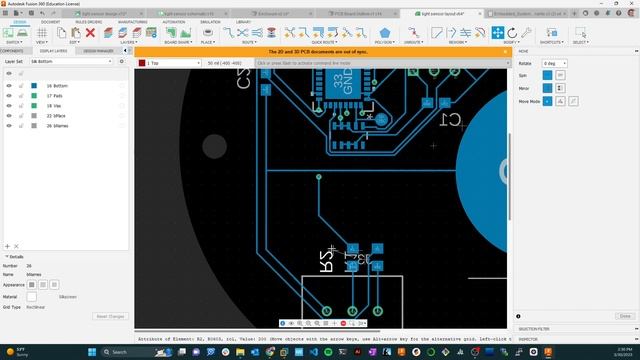Select the Polygon pour tool
Viewport: 640px width, 360px height.
pos(384,33)
